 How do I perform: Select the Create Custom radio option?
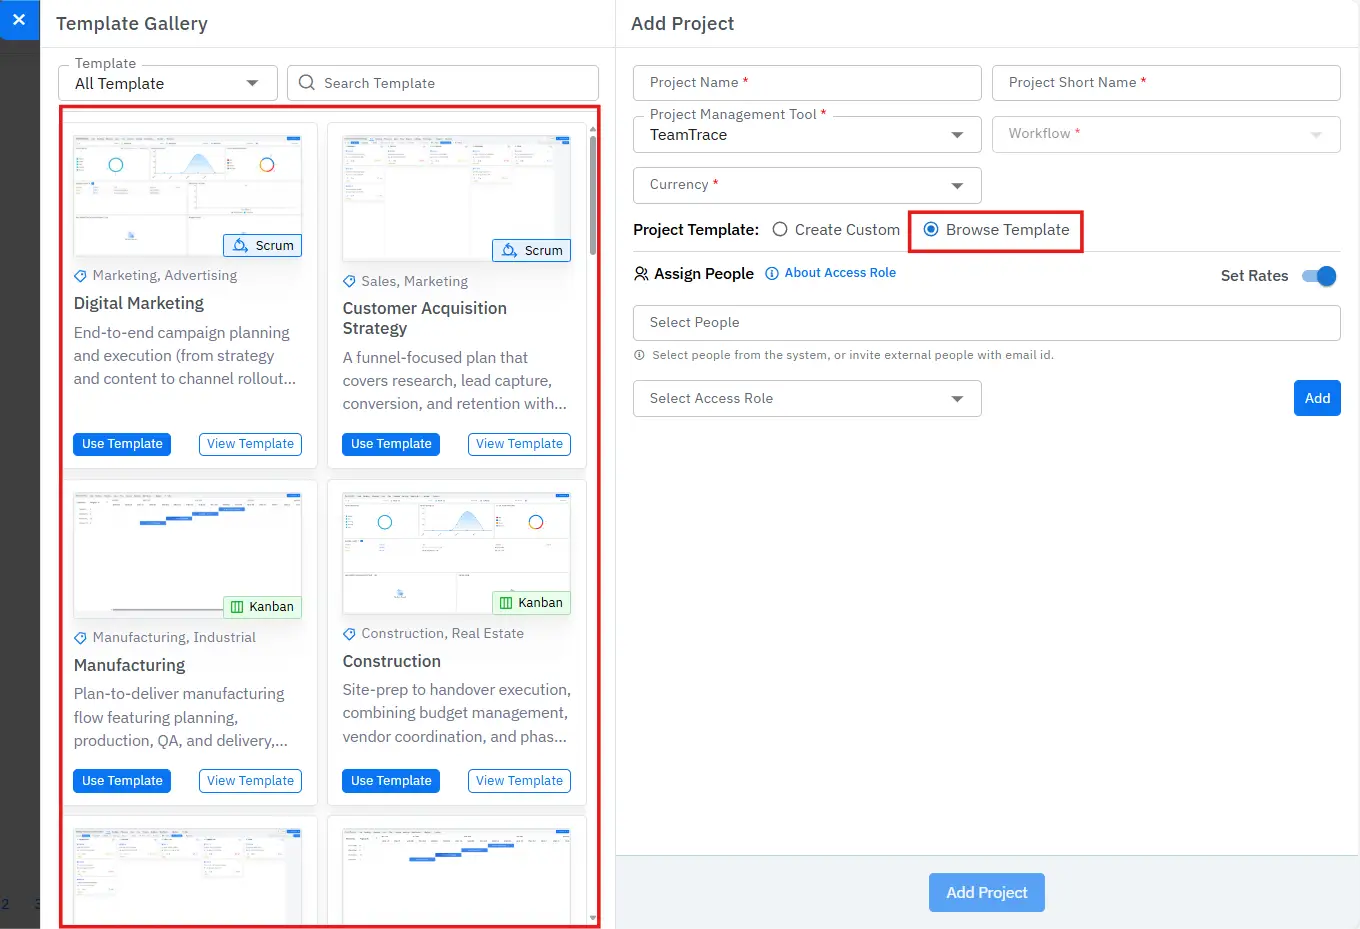click(x=780, y=230)
